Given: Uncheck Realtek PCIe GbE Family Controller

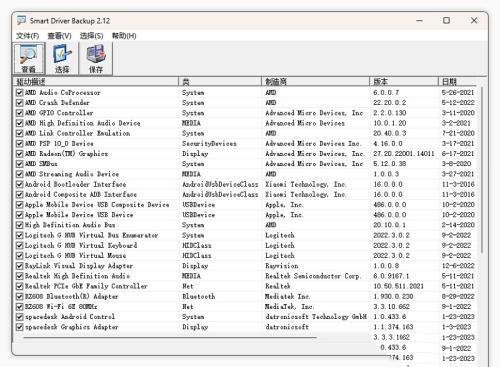Looking at the screenshot, I should point(20,286).
